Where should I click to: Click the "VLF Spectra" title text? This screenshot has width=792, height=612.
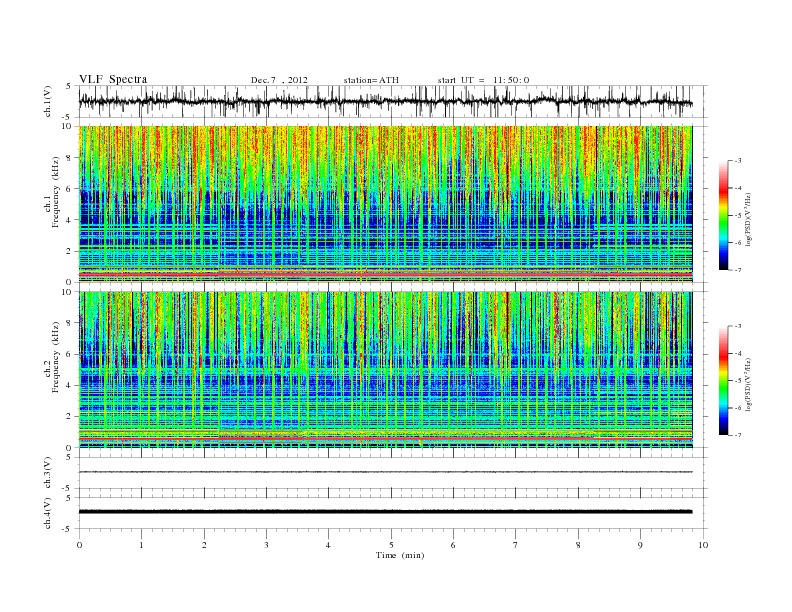113,79
